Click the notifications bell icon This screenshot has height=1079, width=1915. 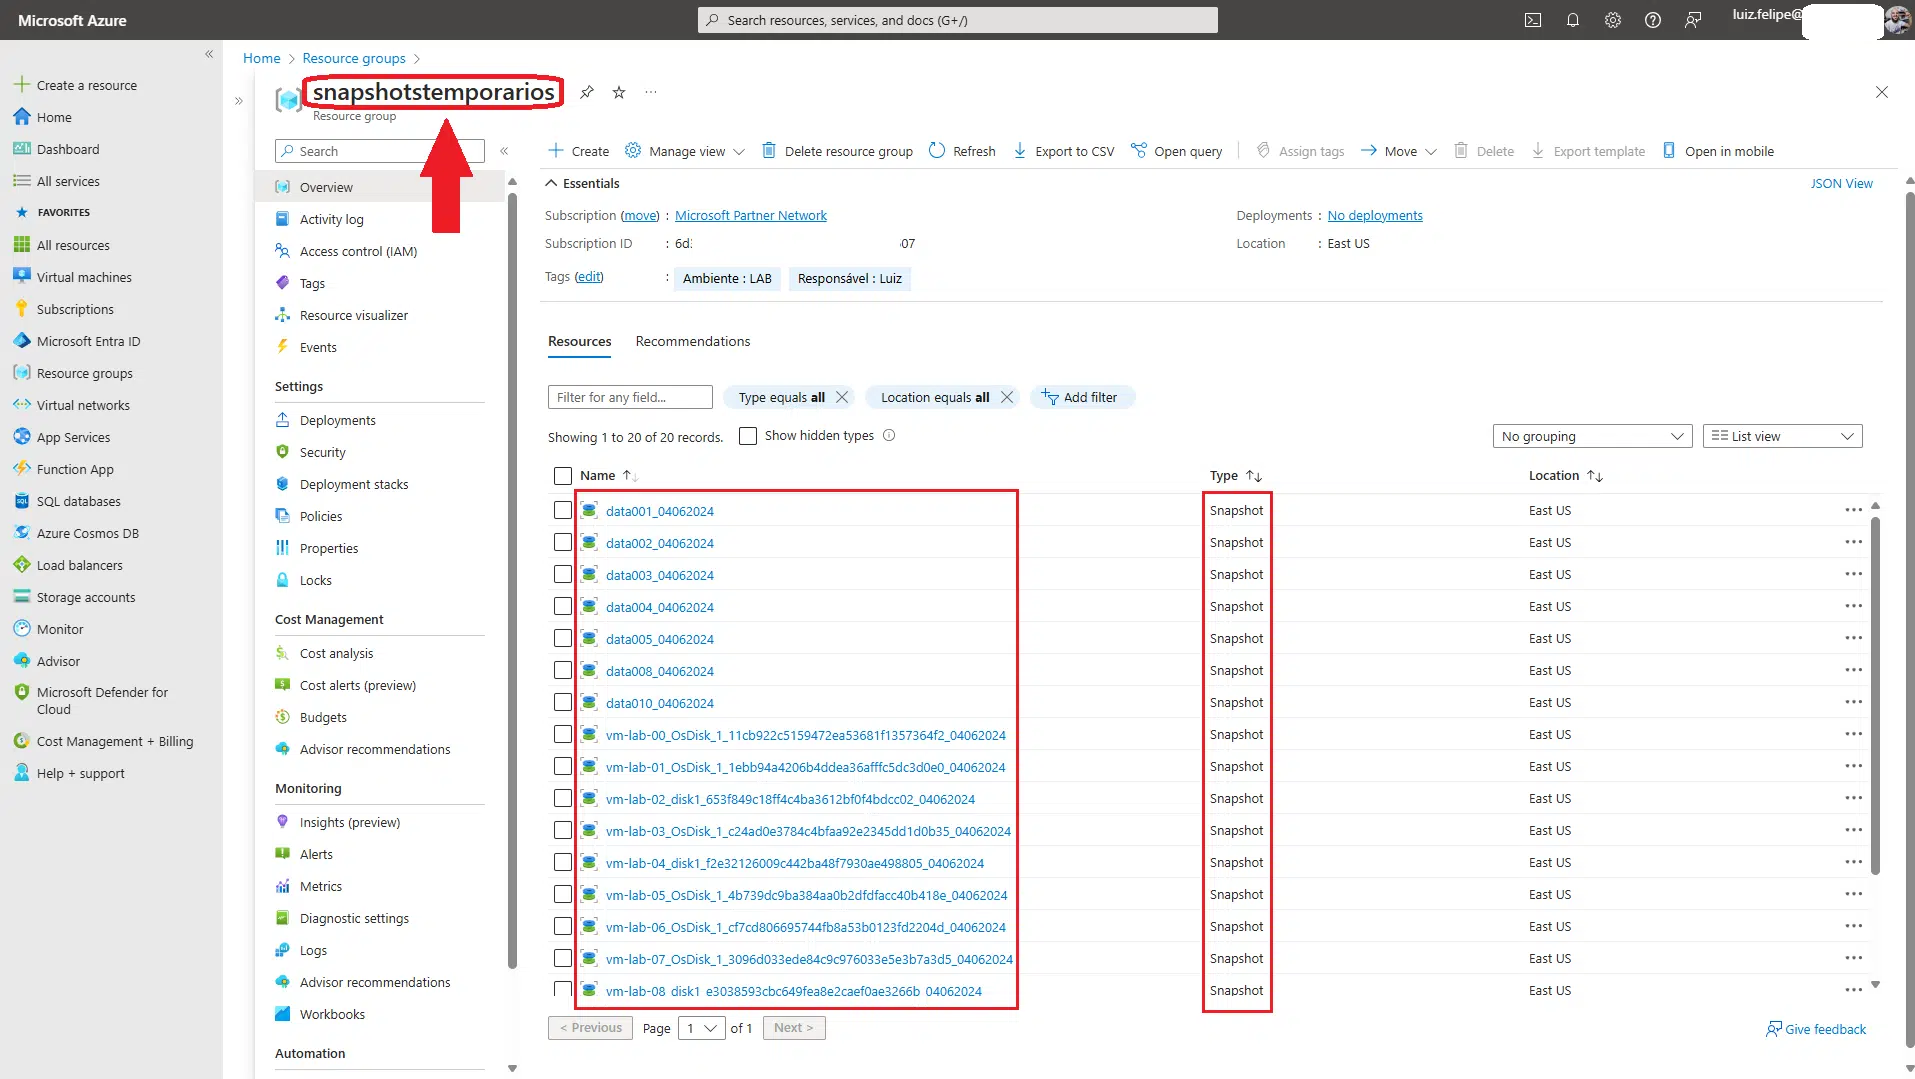pyautogui.click(x=1572, y=20)
